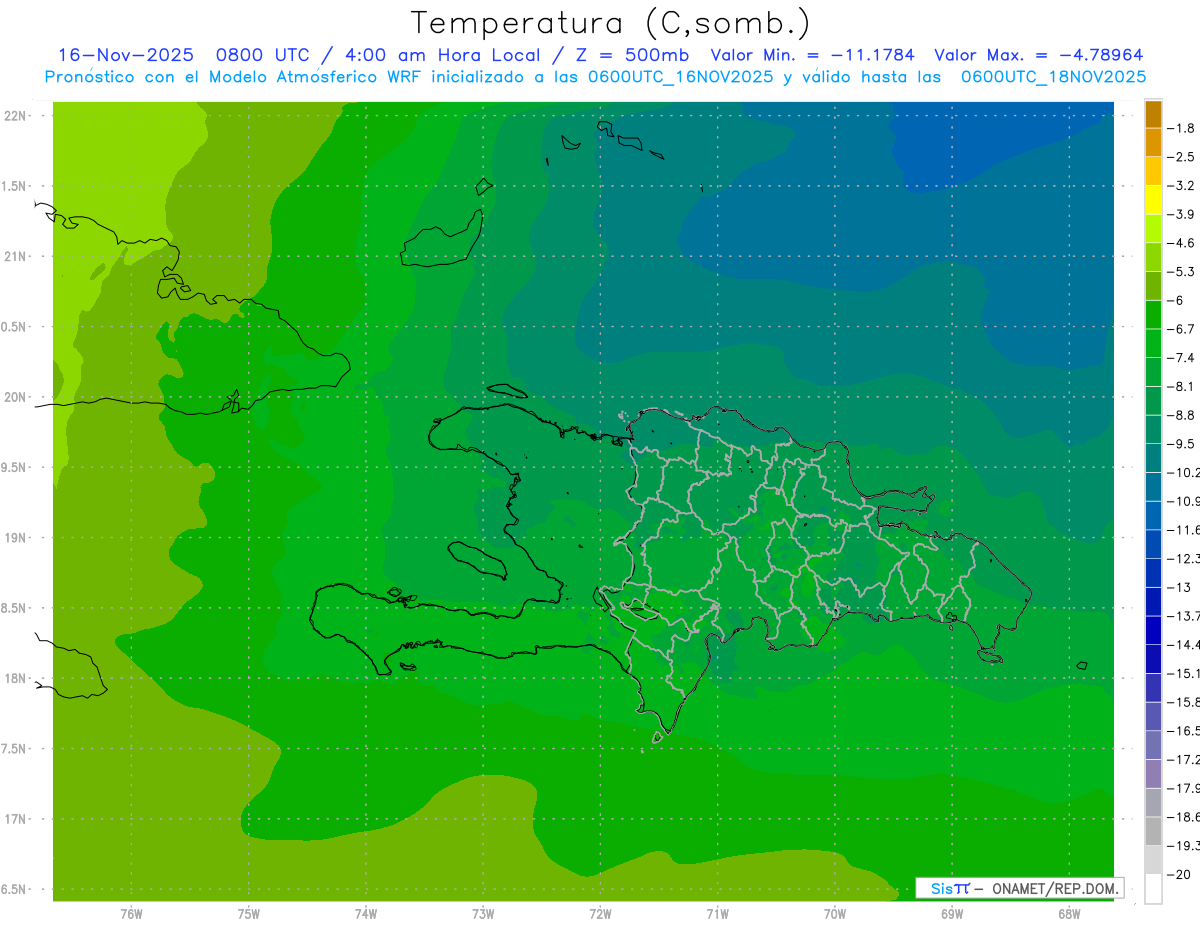This screenshot has width=1200, height=927.
Task: Select the date text "16-Nov-2025"
Action: (125, 55)
